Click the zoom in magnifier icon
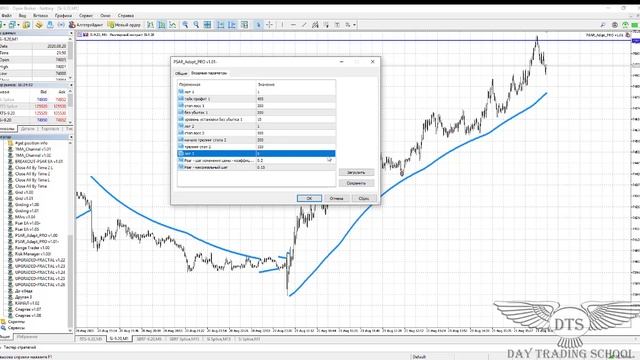The width and height of the screenshot is (640, 360). (x=185, y=25)
